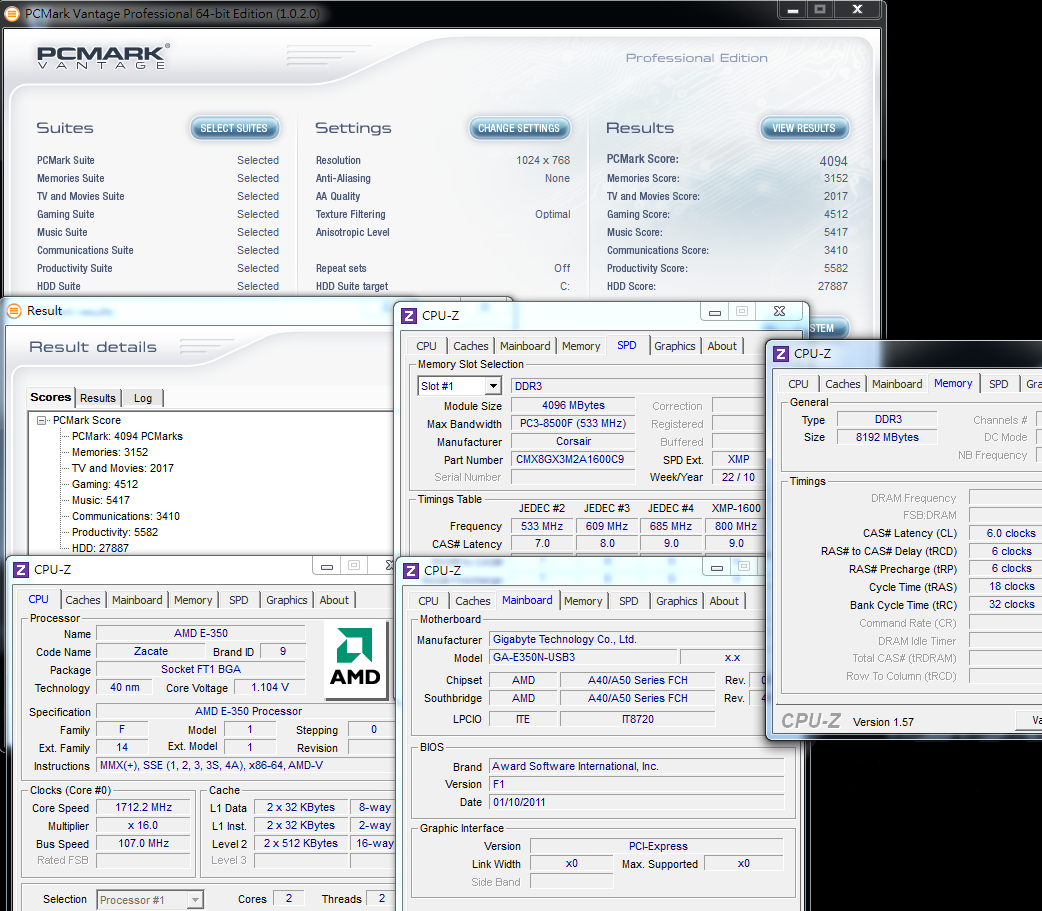The width and height of the screenshot is (1042, 911).
Task: Click the CPU-Z SPD window Z icon
Action: [x=409, y=316]
